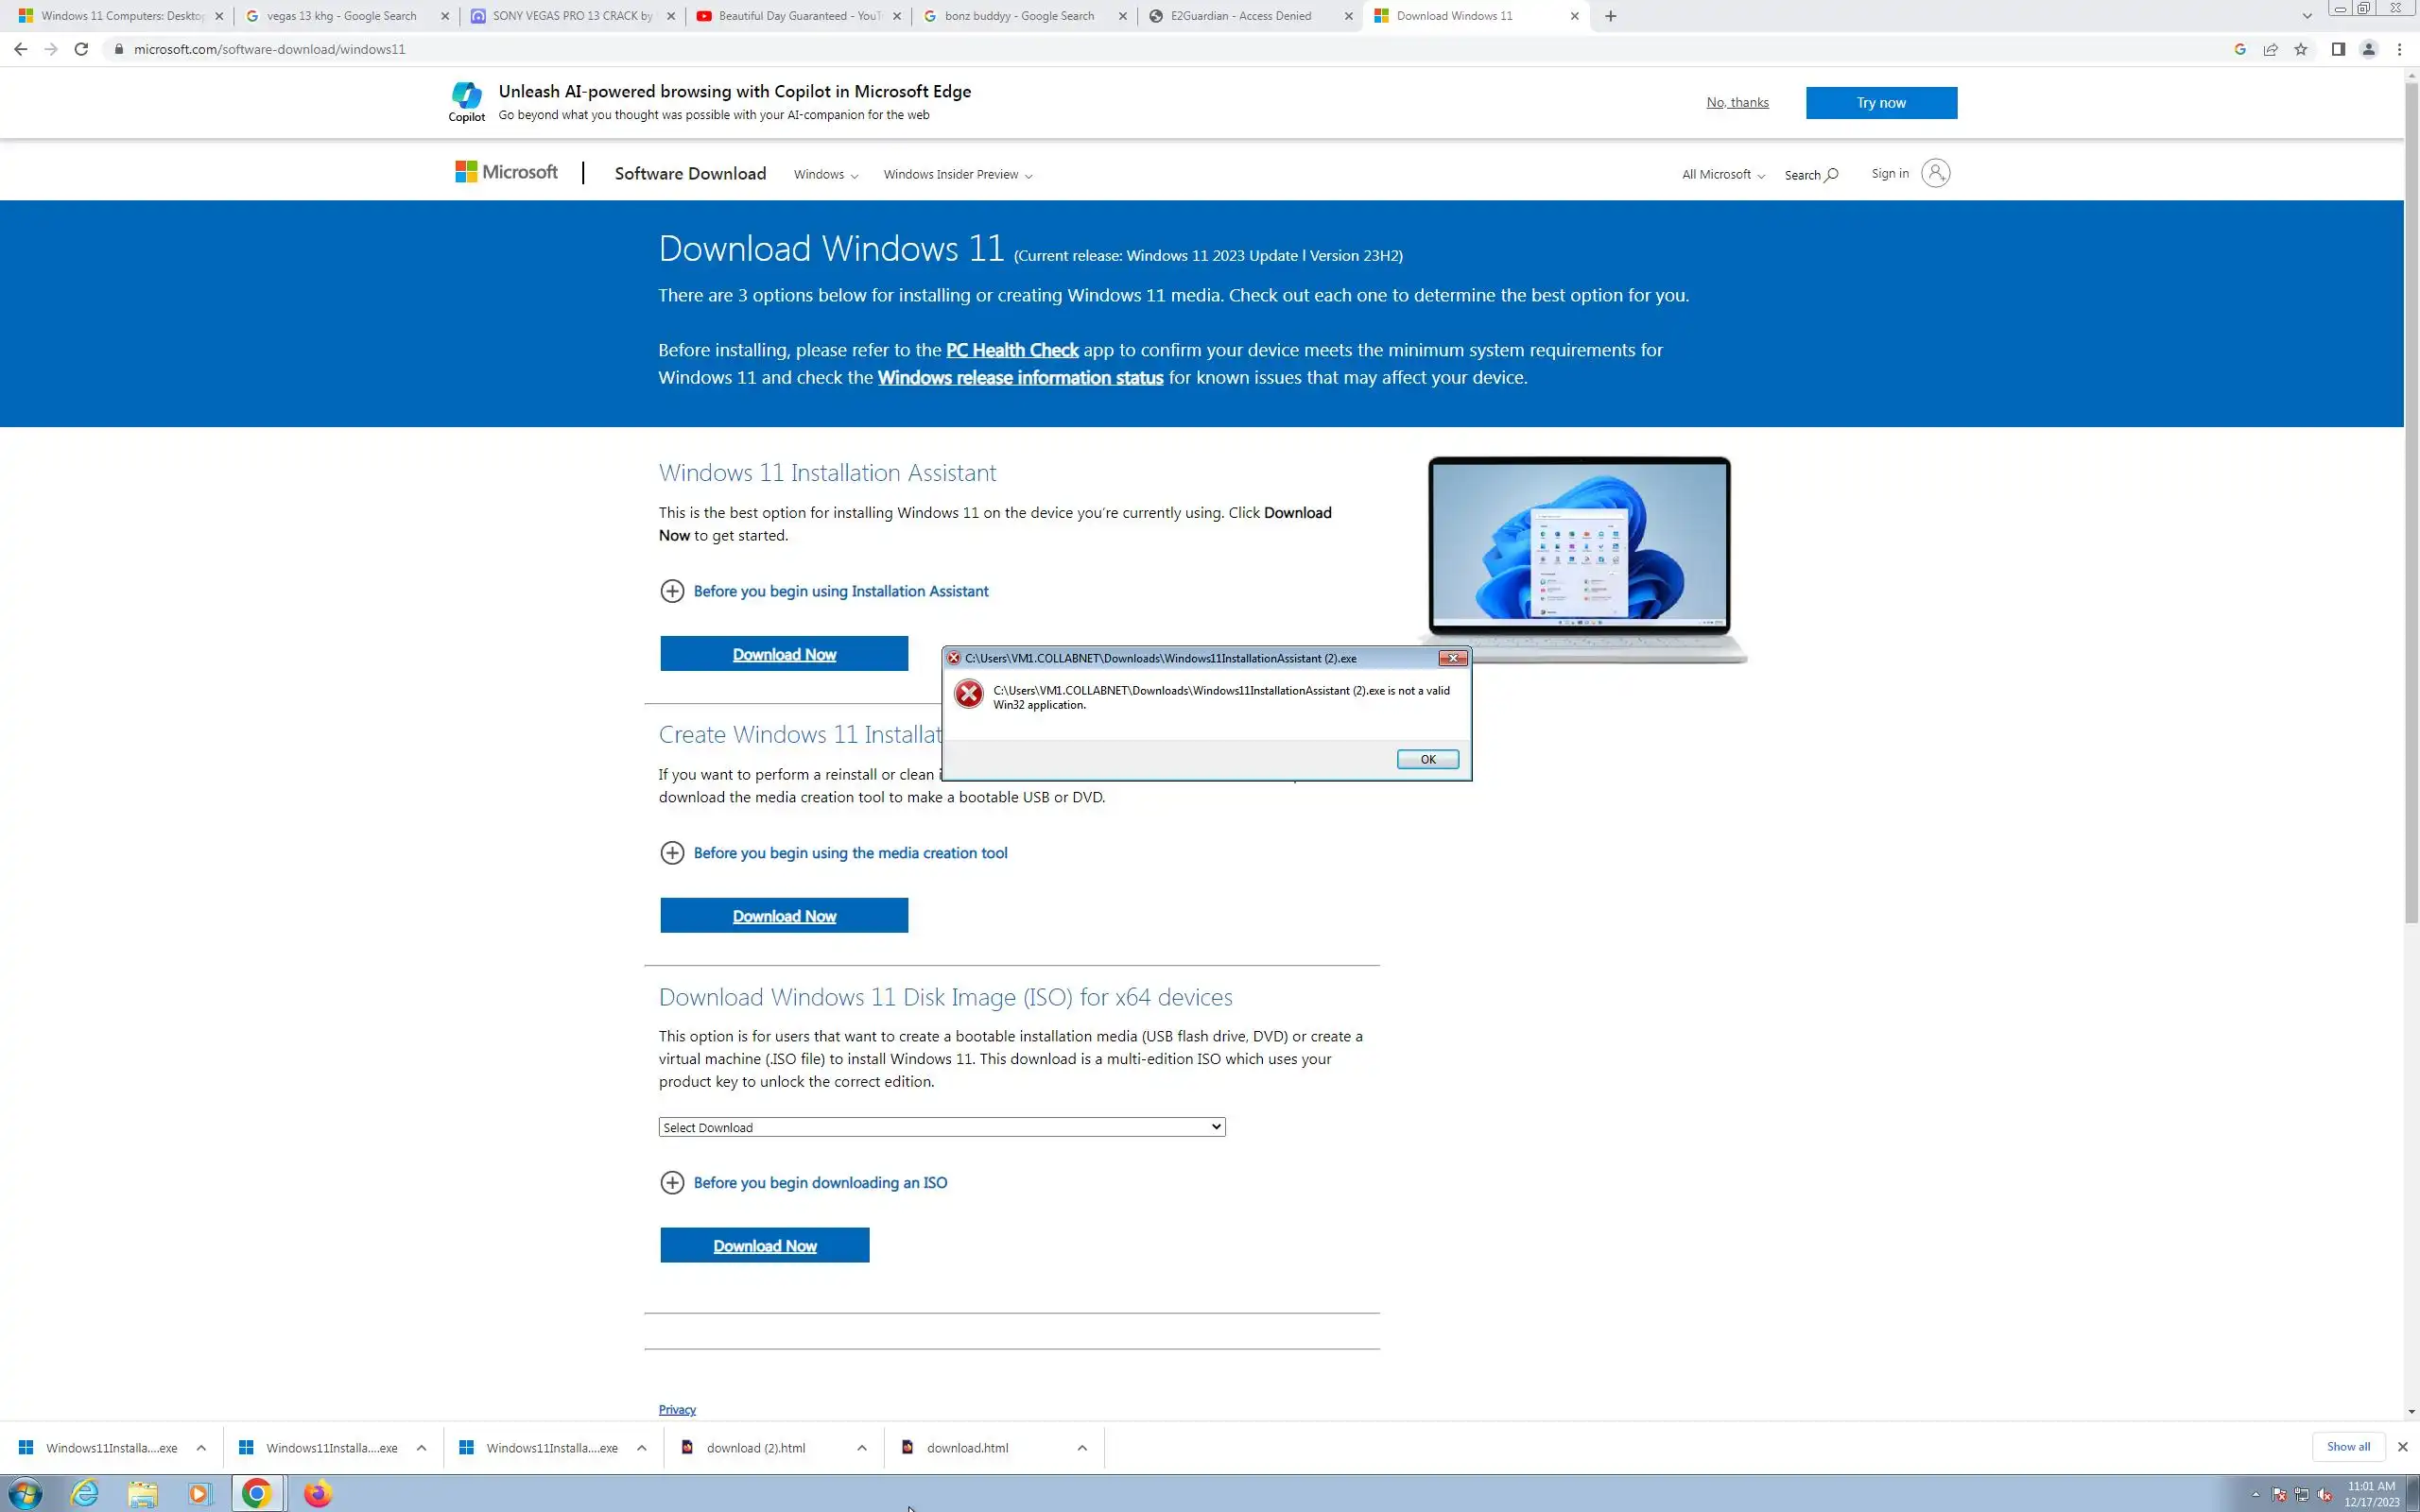Open the Select Download dropdown
2420x1512 pixels.
[x=941, y=1127]
